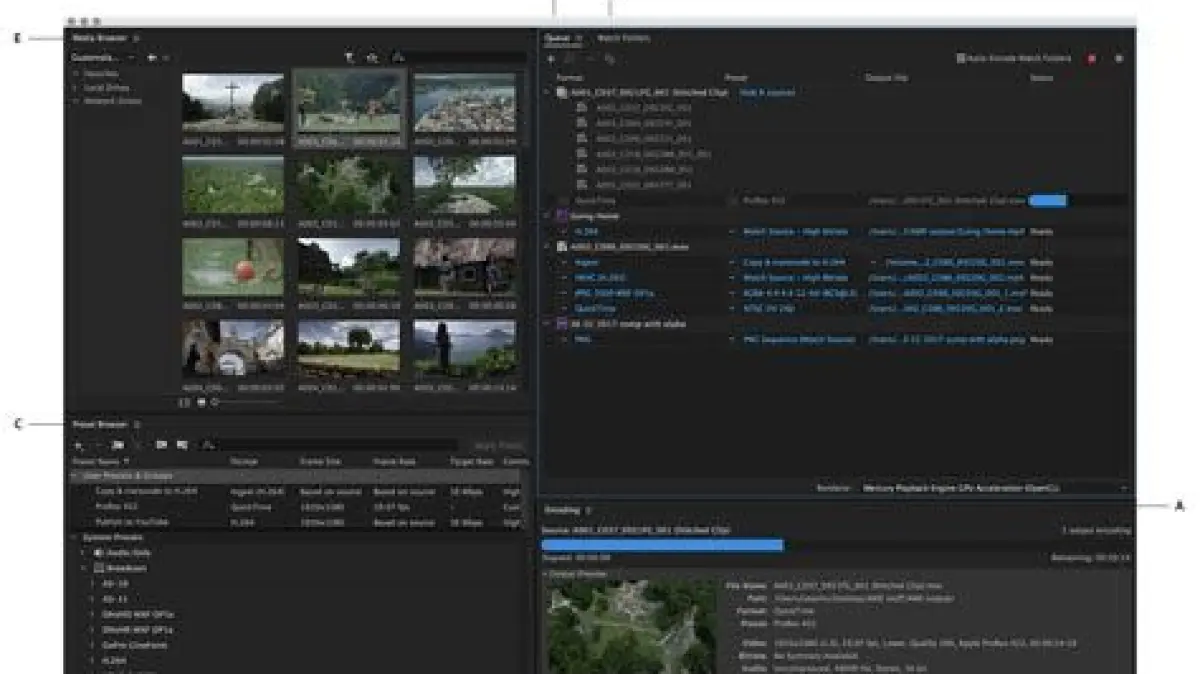Collapse the Output Preview section
Image resolution: width=1200 pixels, height=674 pixels.
point(545,574)
